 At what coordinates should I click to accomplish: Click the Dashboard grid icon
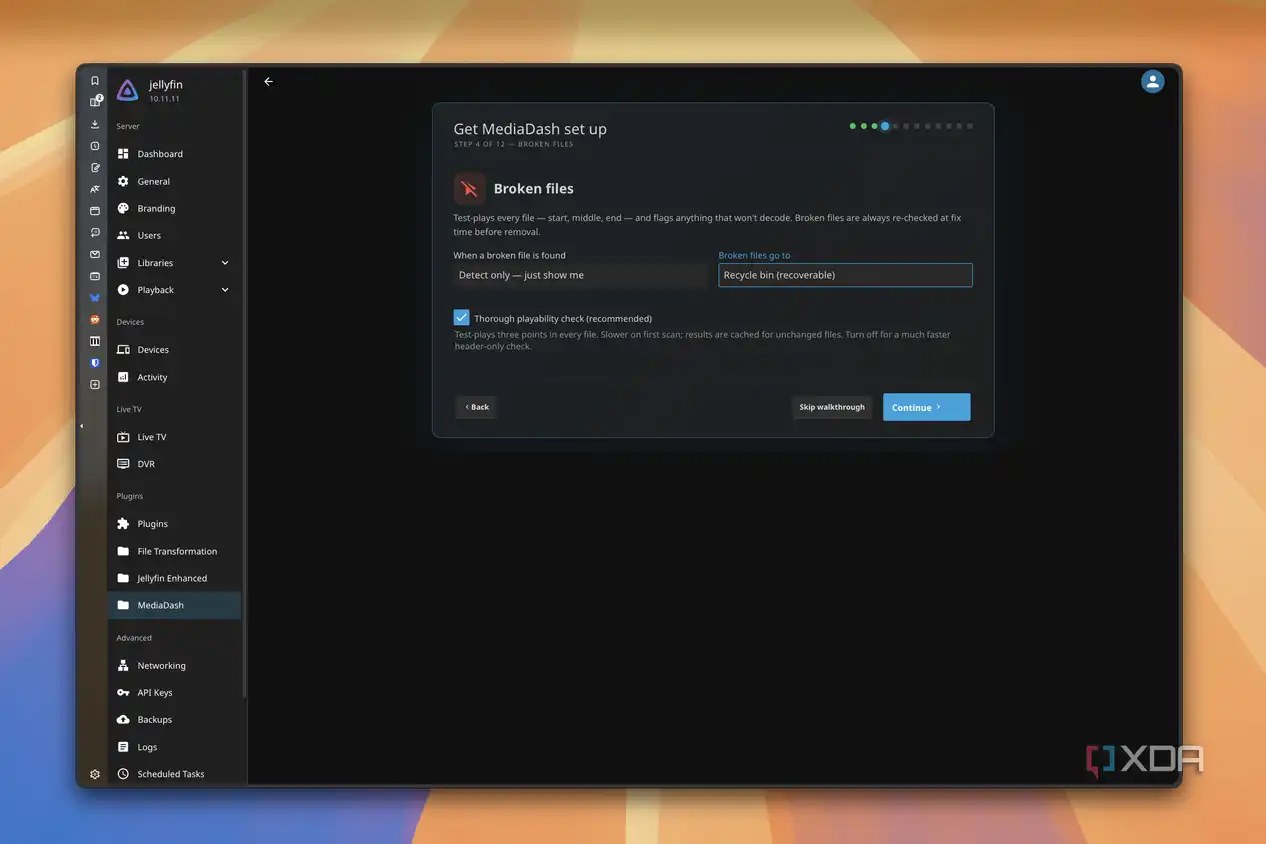[x=123, y=154]
